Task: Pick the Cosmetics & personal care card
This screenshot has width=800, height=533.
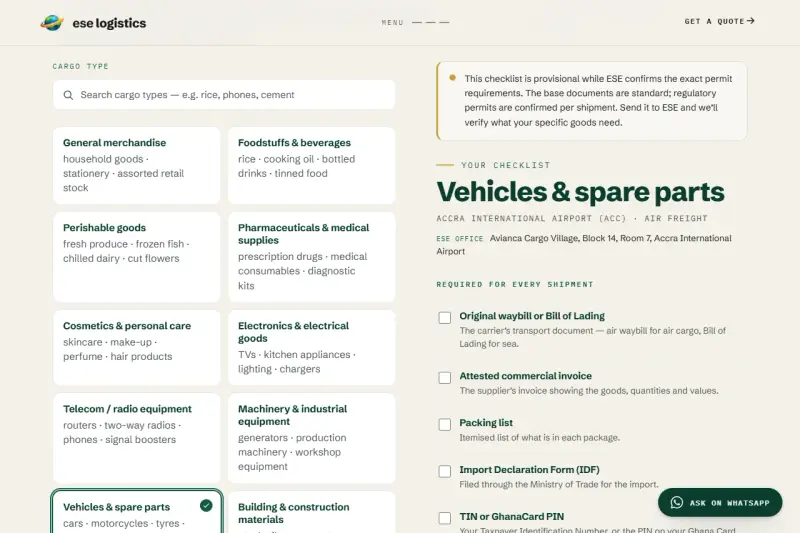Action: point(137,347)
